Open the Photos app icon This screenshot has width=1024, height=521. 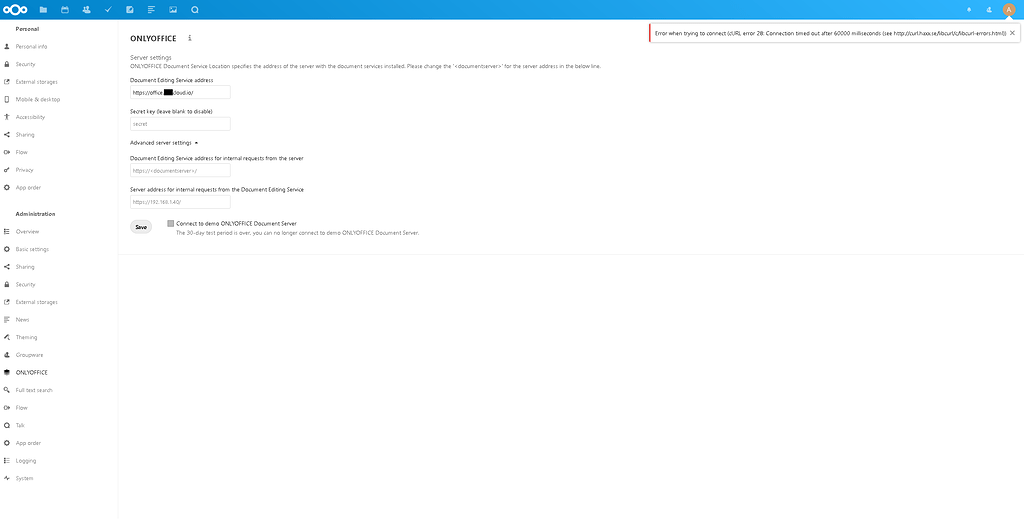[173, 10]
